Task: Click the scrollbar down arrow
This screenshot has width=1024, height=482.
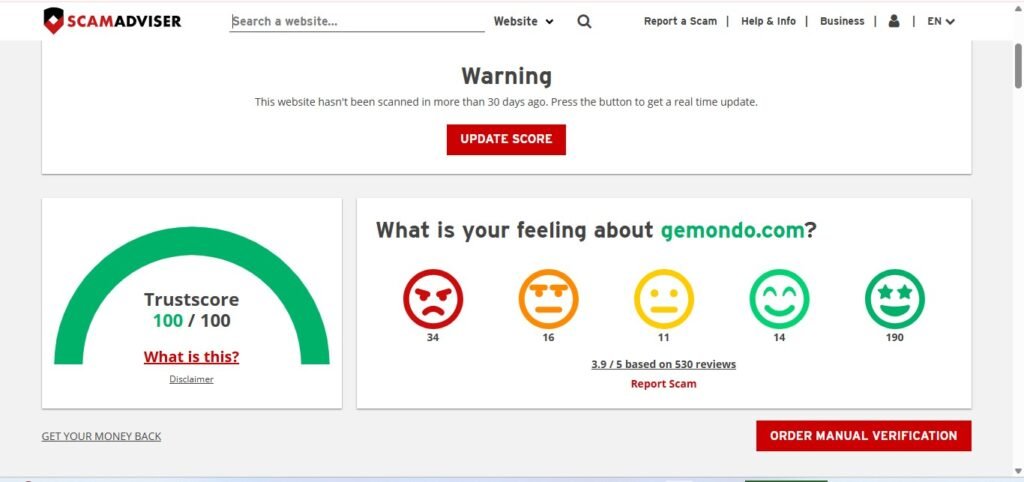Action: pos(1018,471)
